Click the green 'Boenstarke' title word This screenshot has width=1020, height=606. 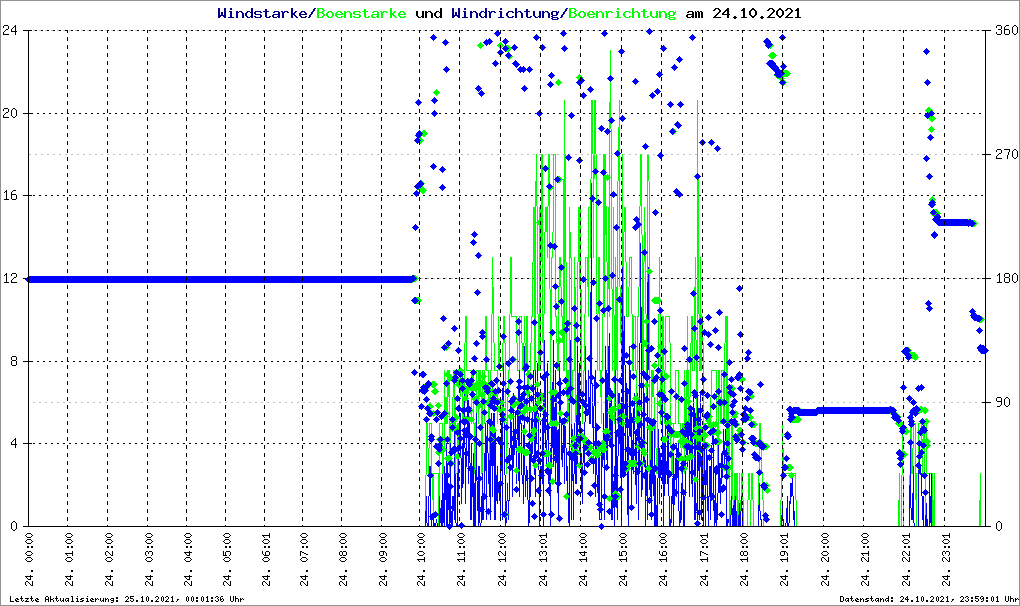(x=361, y=14)
